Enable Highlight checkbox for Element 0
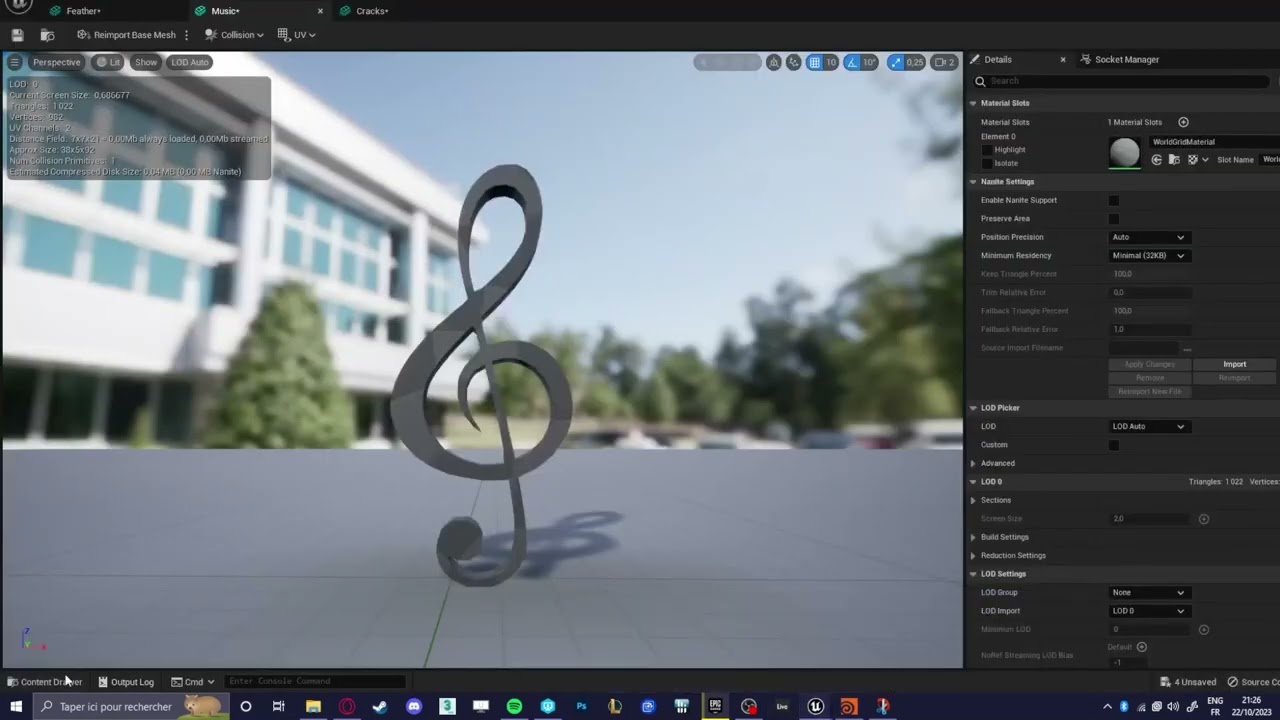Screen dimensions: 1280x720 (x=987, y=150)
